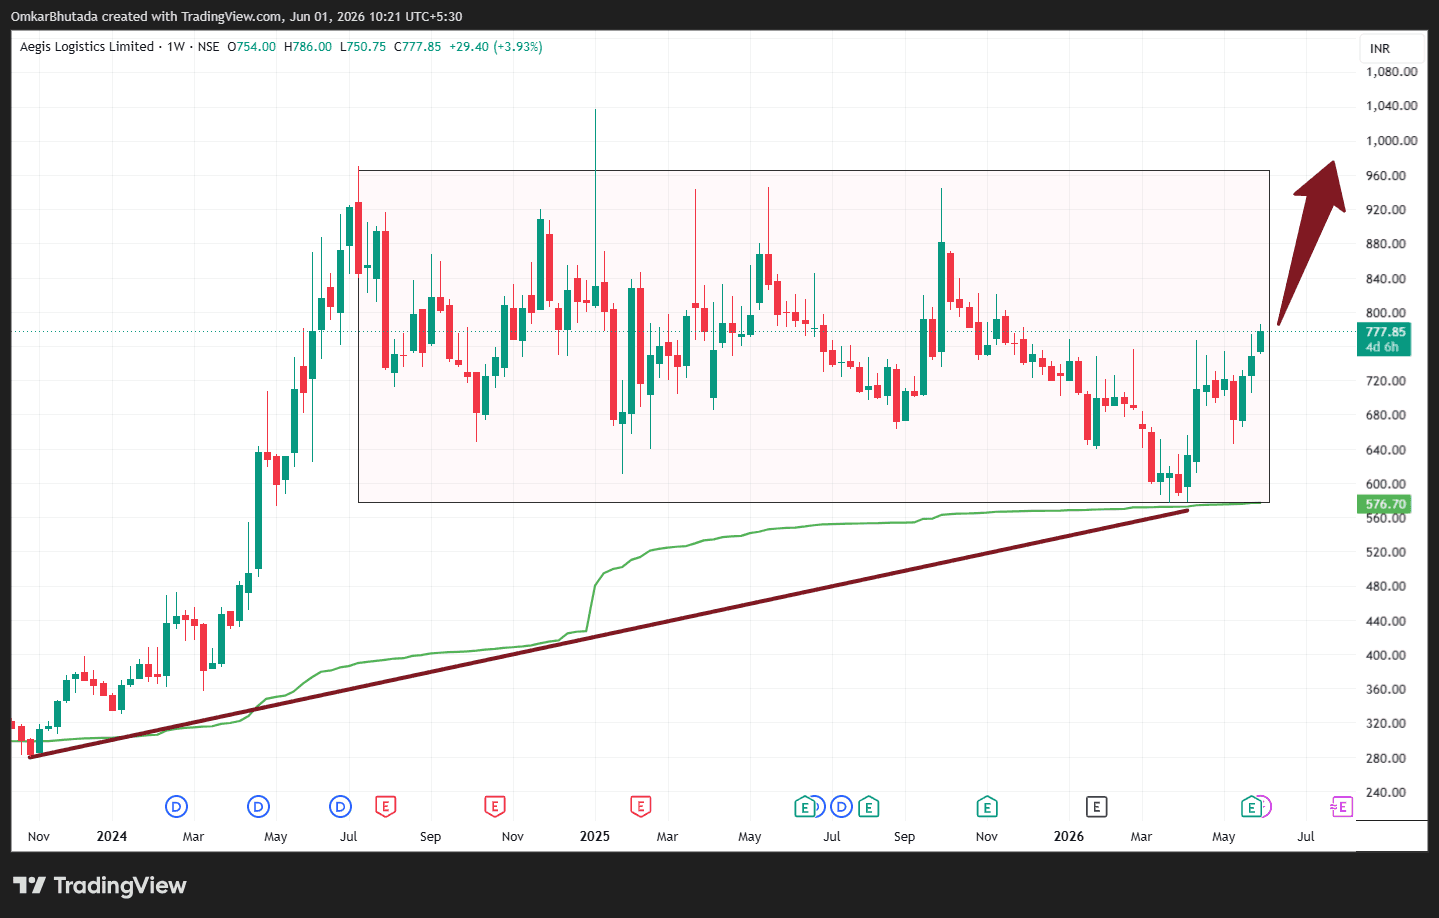Image resolution: width=1439 pixels, height=918 pixels.
Task: Open the black earnings marker for early 2026
Action: pos(1096,806)
